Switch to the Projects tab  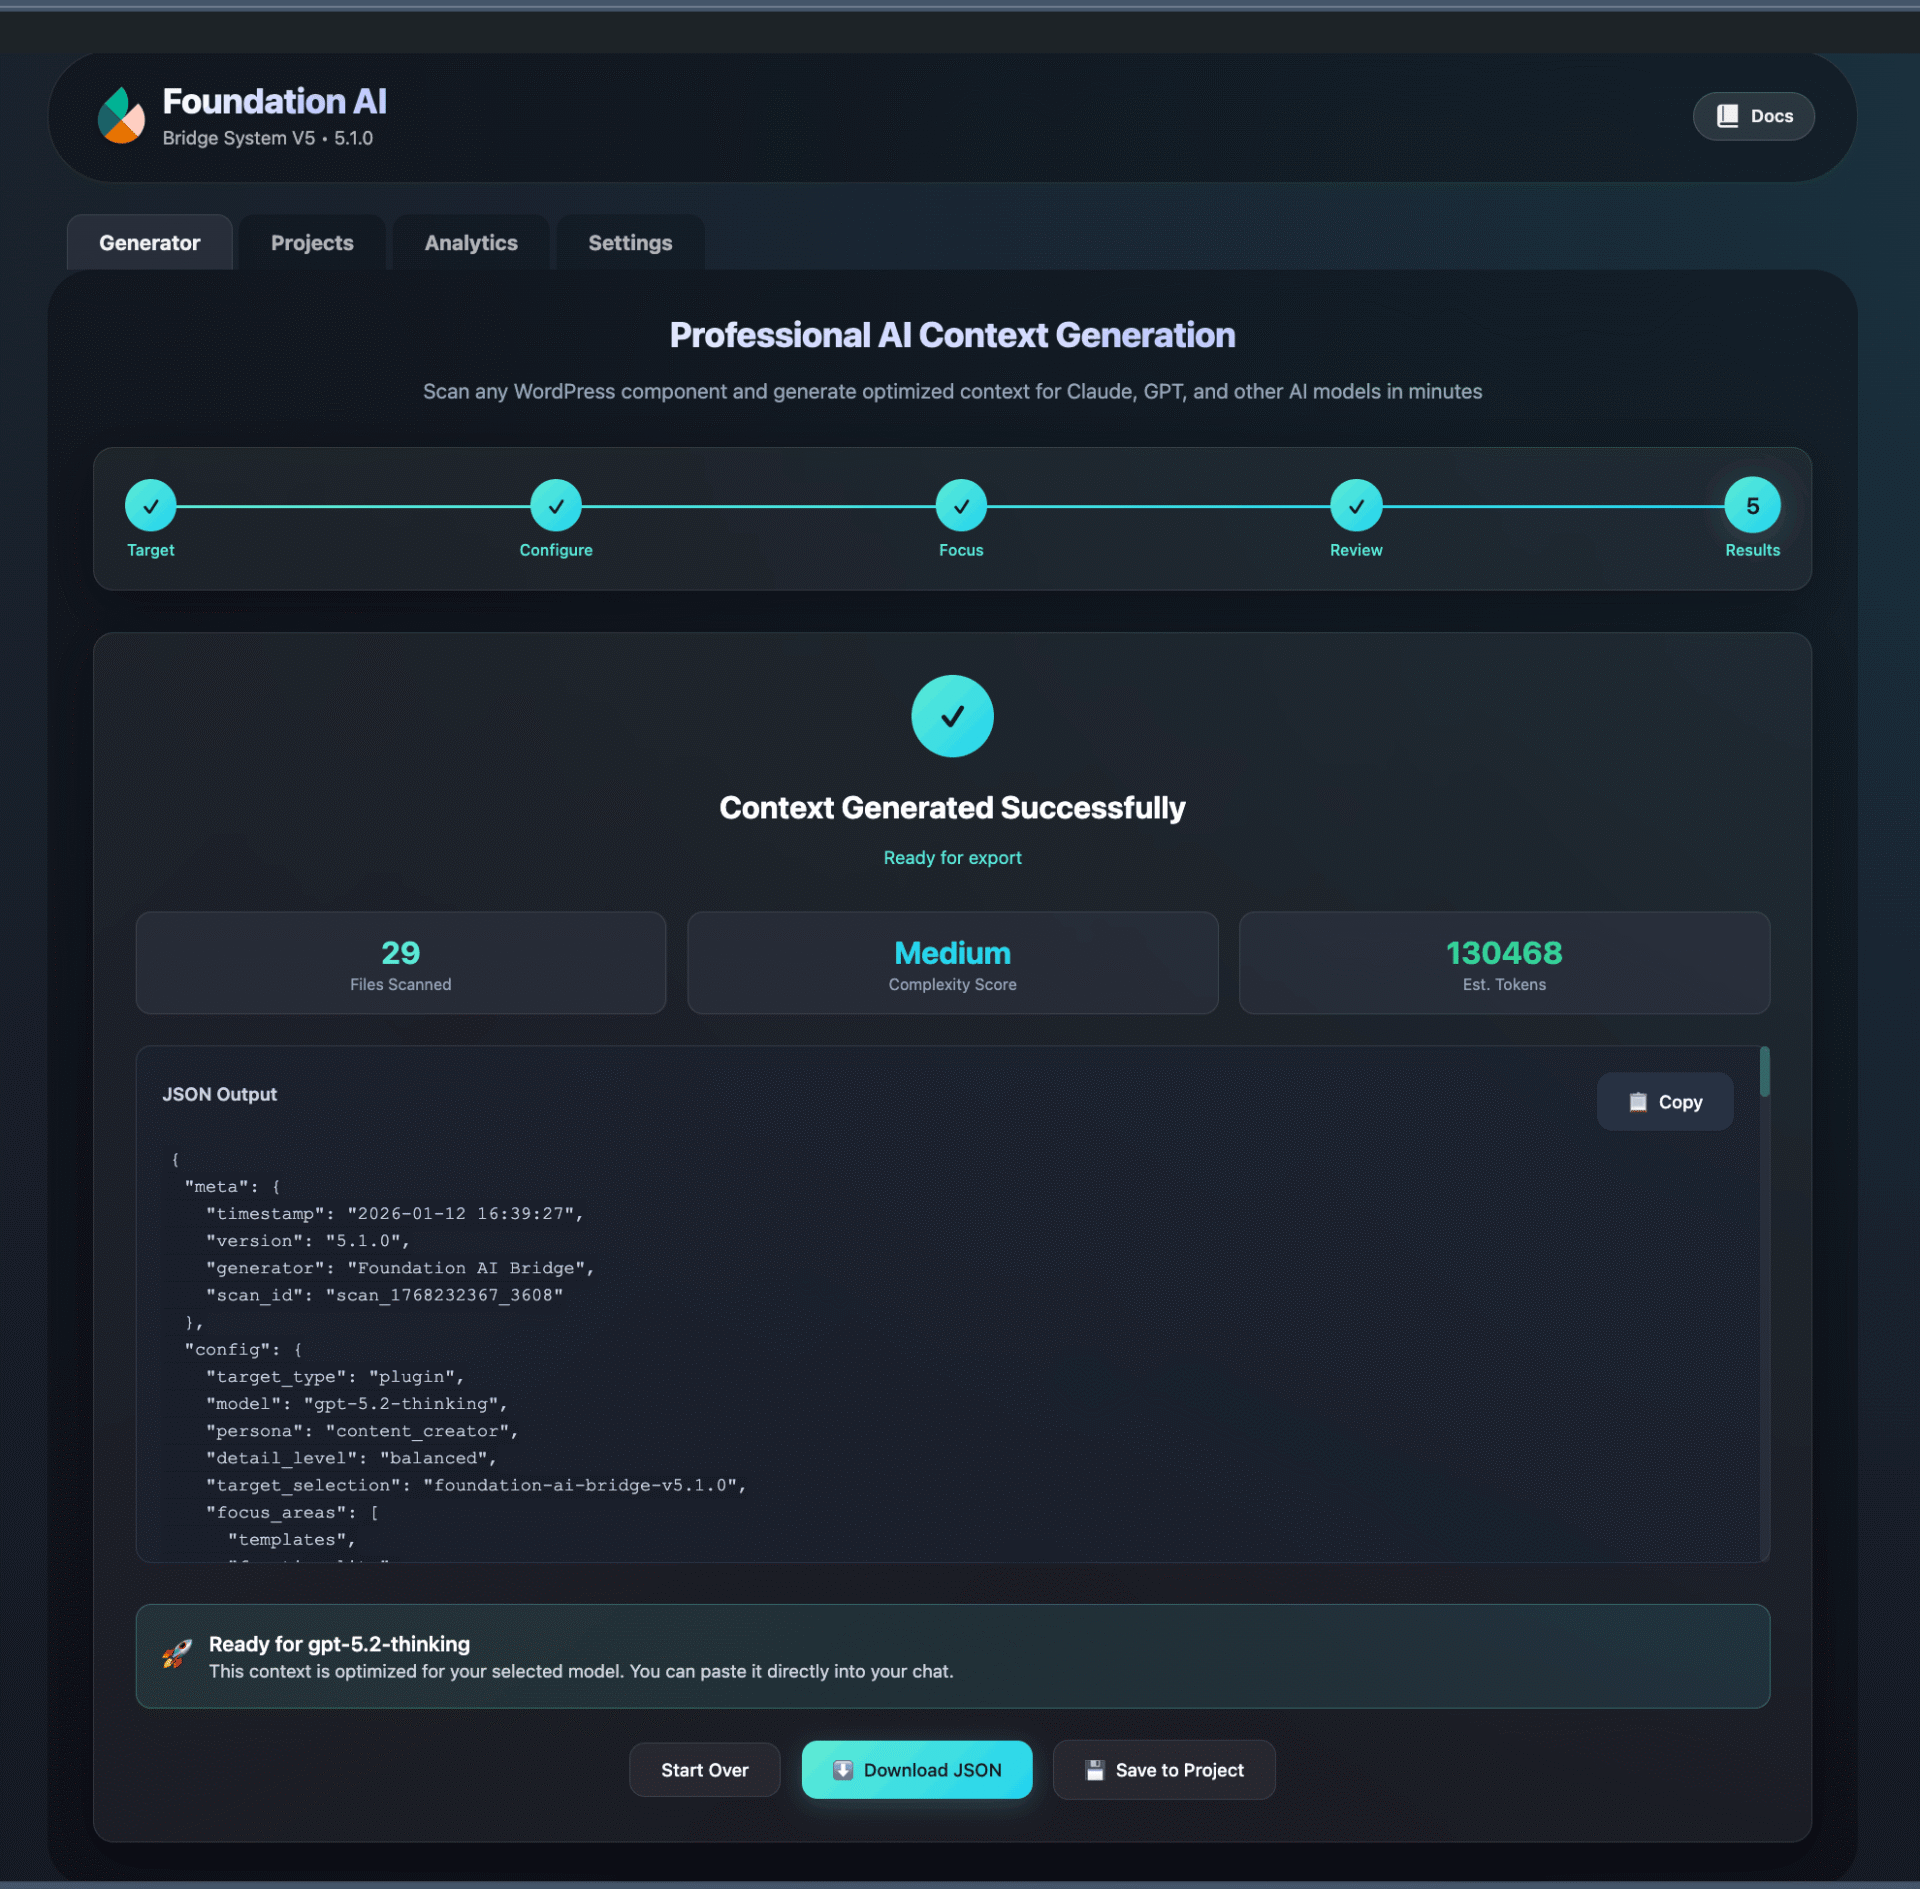click(311, 242)
